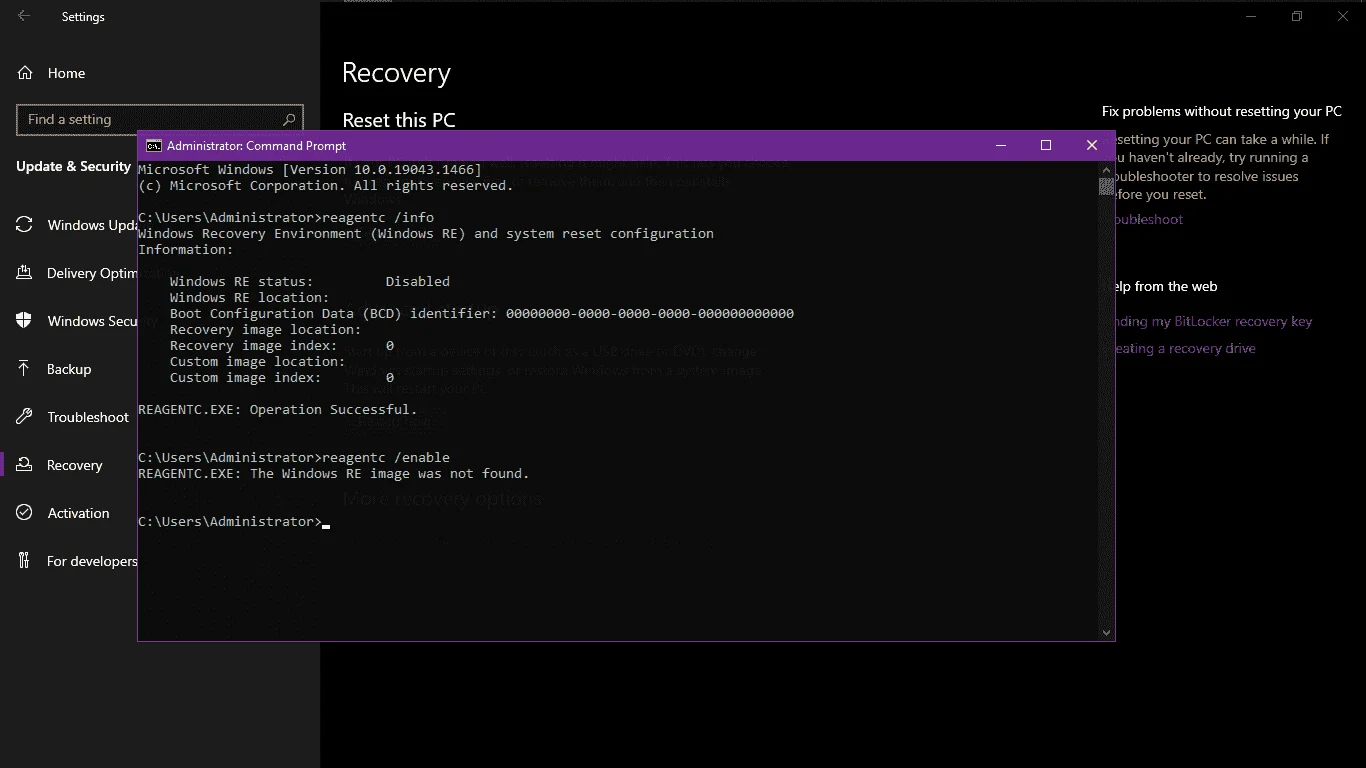Click the Backup upload arrow icon
This screenshot has height=768, width=1366.
(24, 368)
